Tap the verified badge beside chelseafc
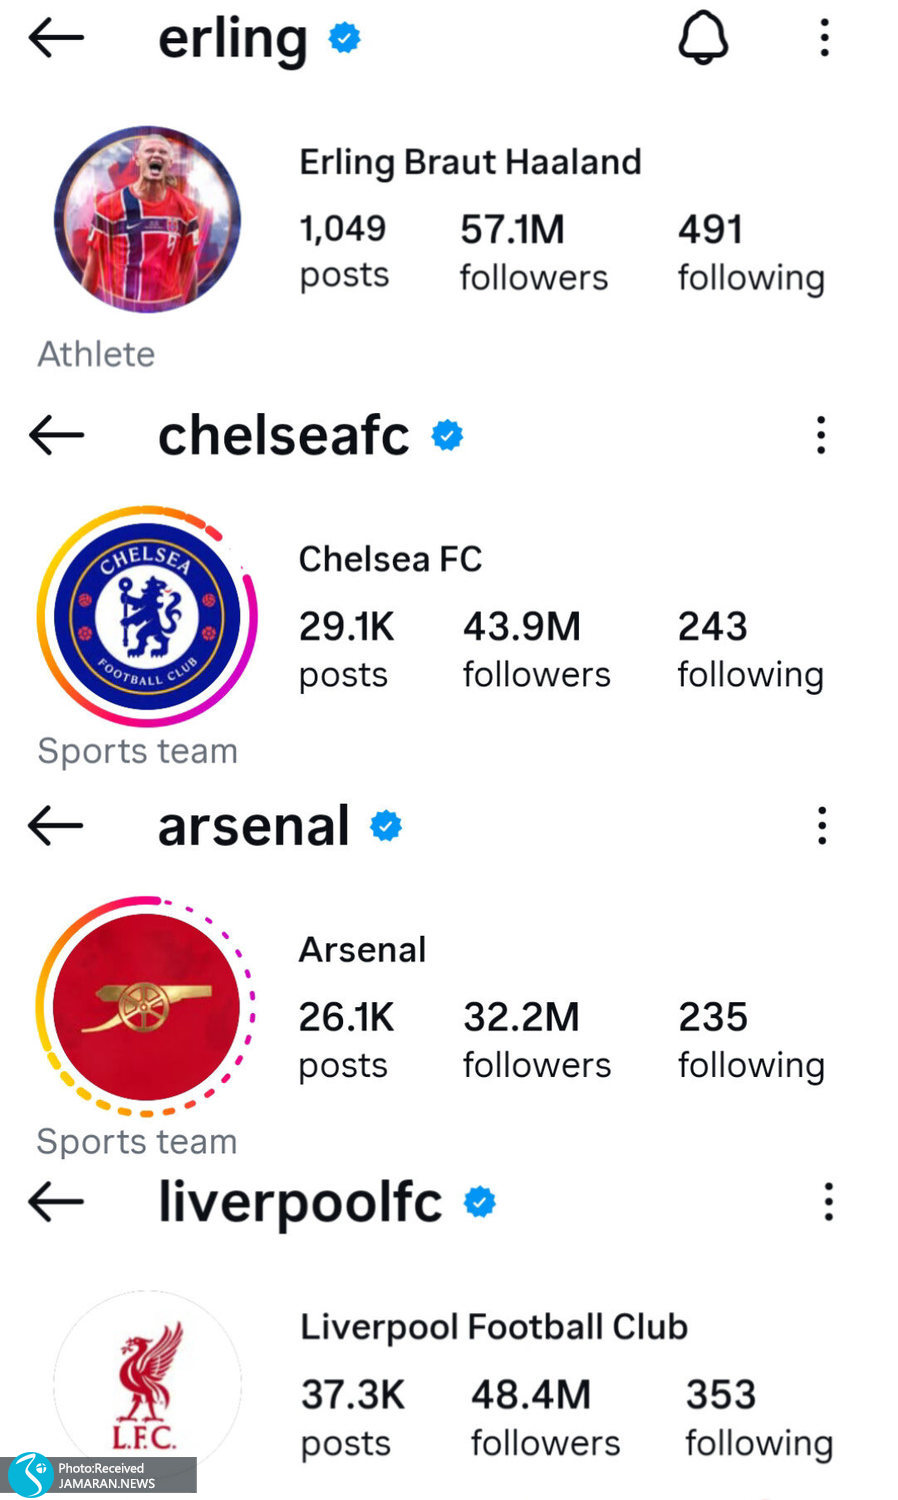Viewport: 898px width, 1500px height. click(447, 435)
